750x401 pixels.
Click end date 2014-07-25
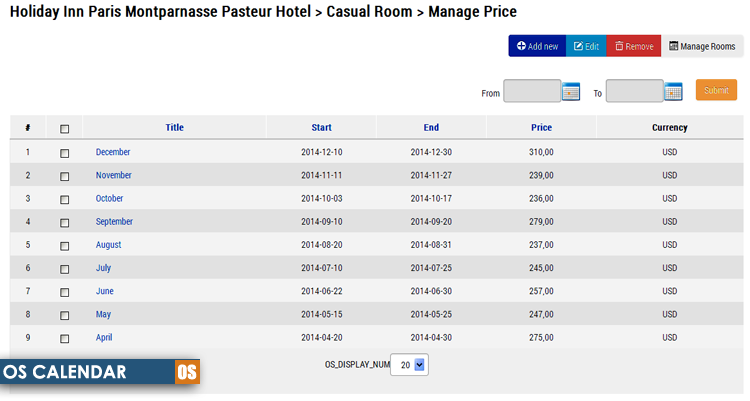[431, 268]
